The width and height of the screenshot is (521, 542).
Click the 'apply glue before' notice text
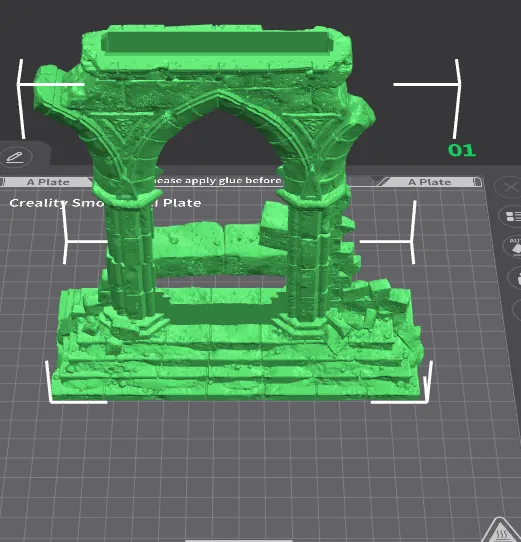click(218, 180)
